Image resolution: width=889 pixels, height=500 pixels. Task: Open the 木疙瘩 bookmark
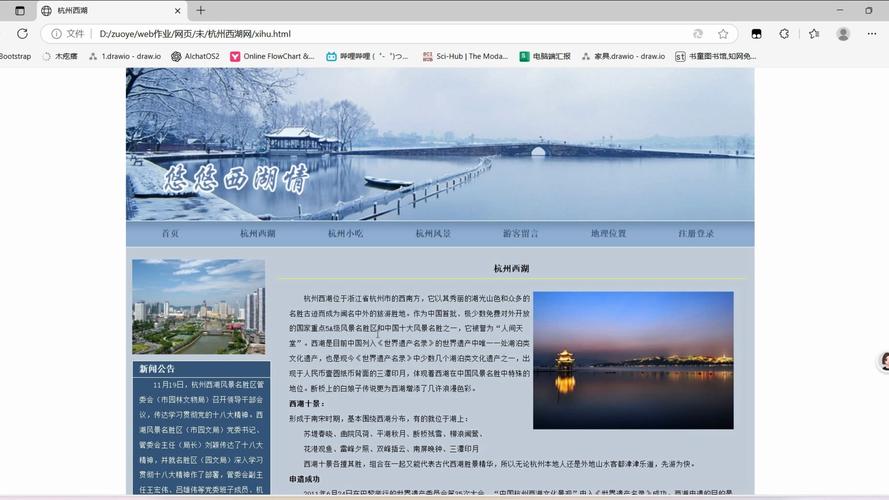coord(60,56)
